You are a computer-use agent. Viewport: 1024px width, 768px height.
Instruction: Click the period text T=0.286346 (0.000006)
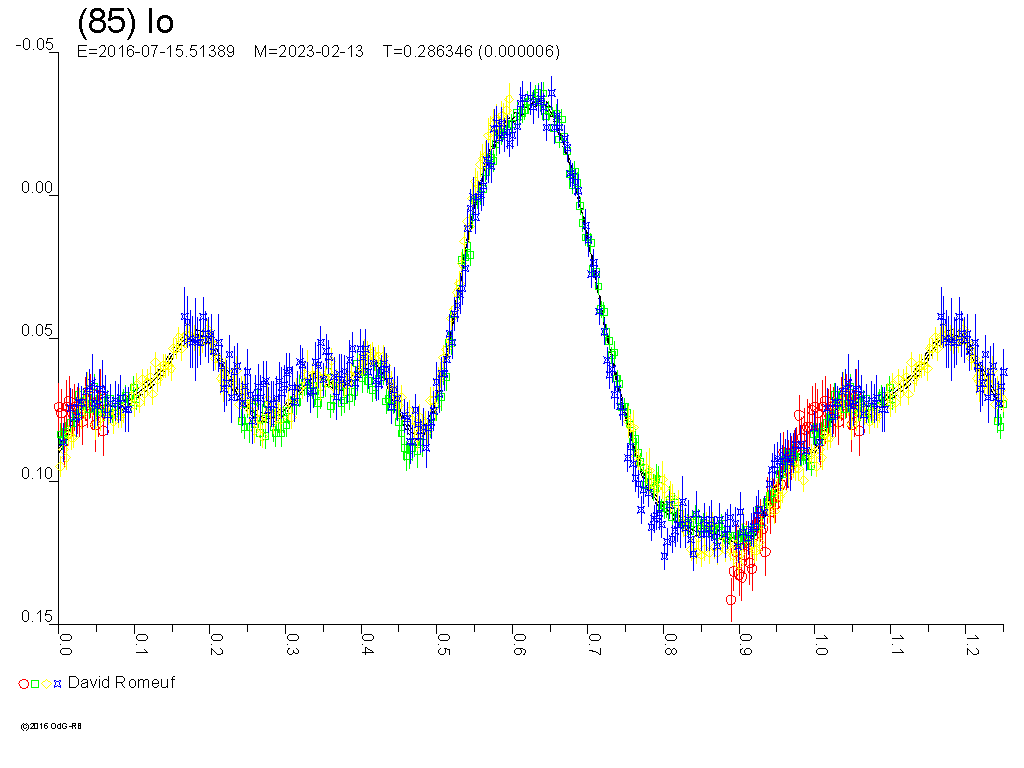[x=471, y=52]
